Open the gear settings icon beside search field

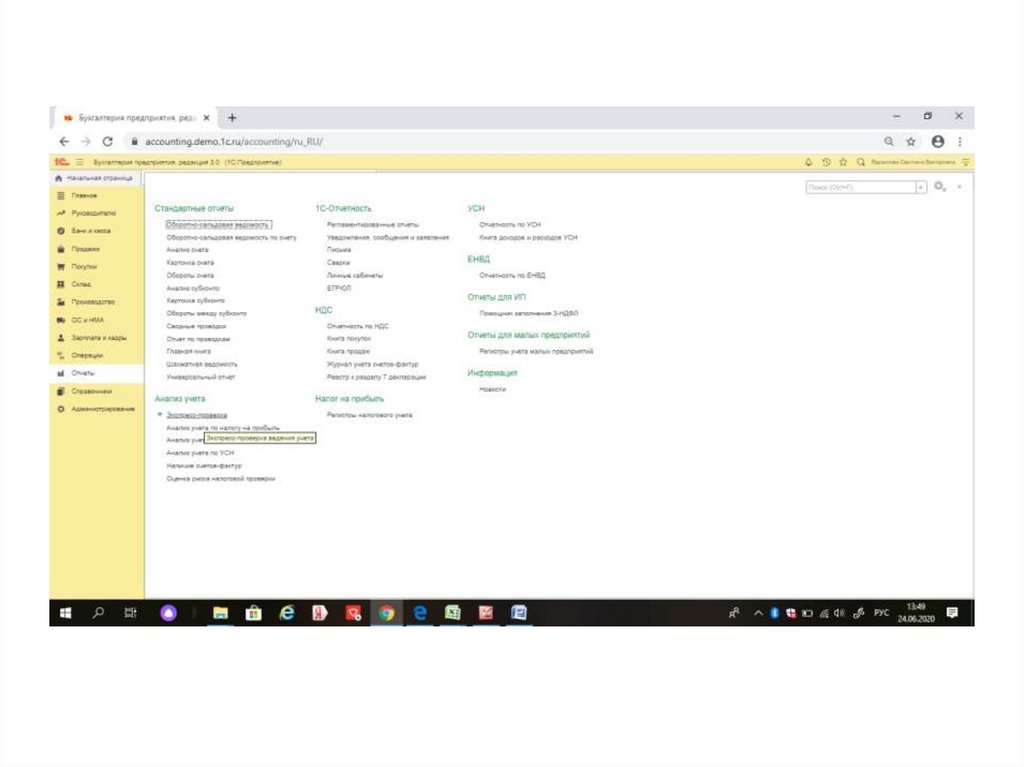coord(939,187)
